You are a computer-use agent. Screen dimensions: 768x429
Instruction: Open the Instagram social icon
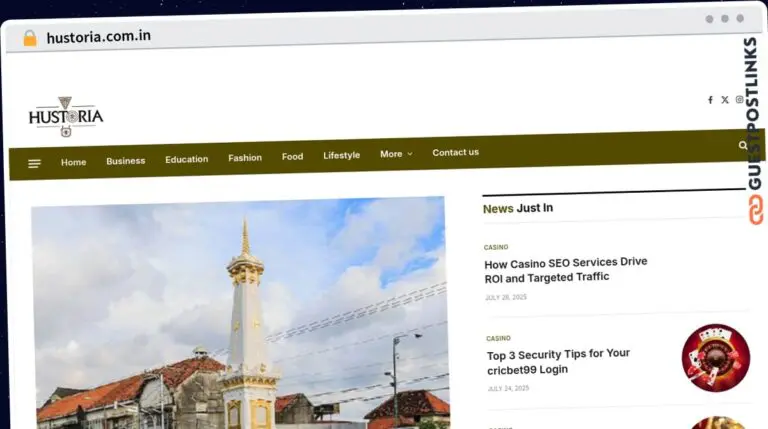coord(740,100)
